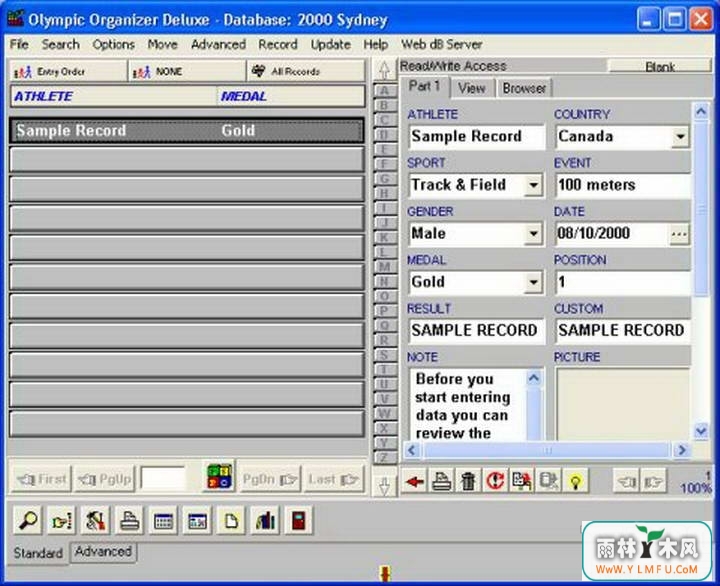The image size is (720, 586).
Task: Jump to letter S in alphabet index
Action: coord(384,355)
